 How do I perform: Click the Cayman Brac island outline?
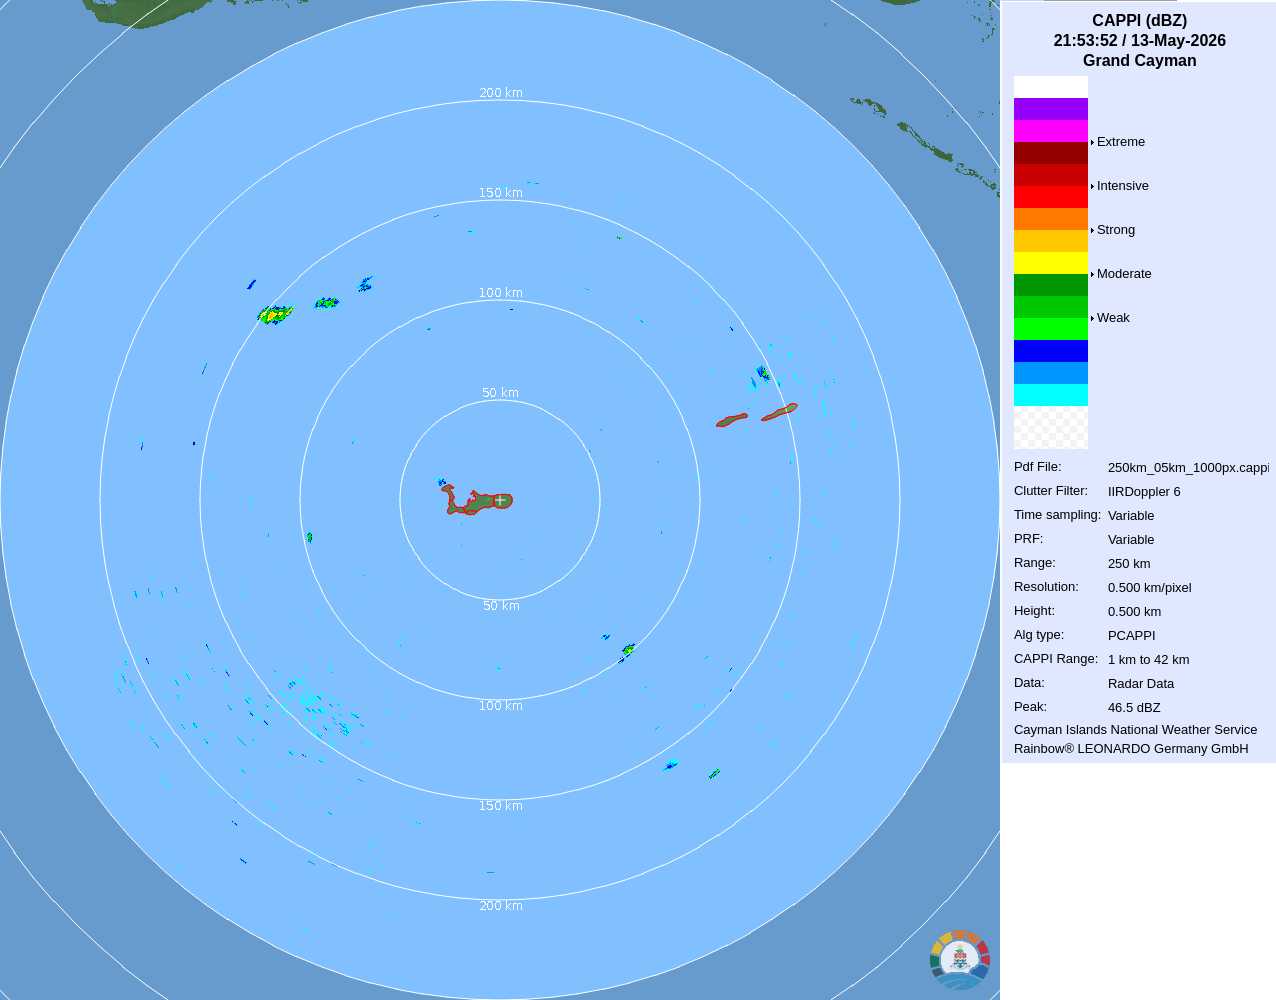779,411
